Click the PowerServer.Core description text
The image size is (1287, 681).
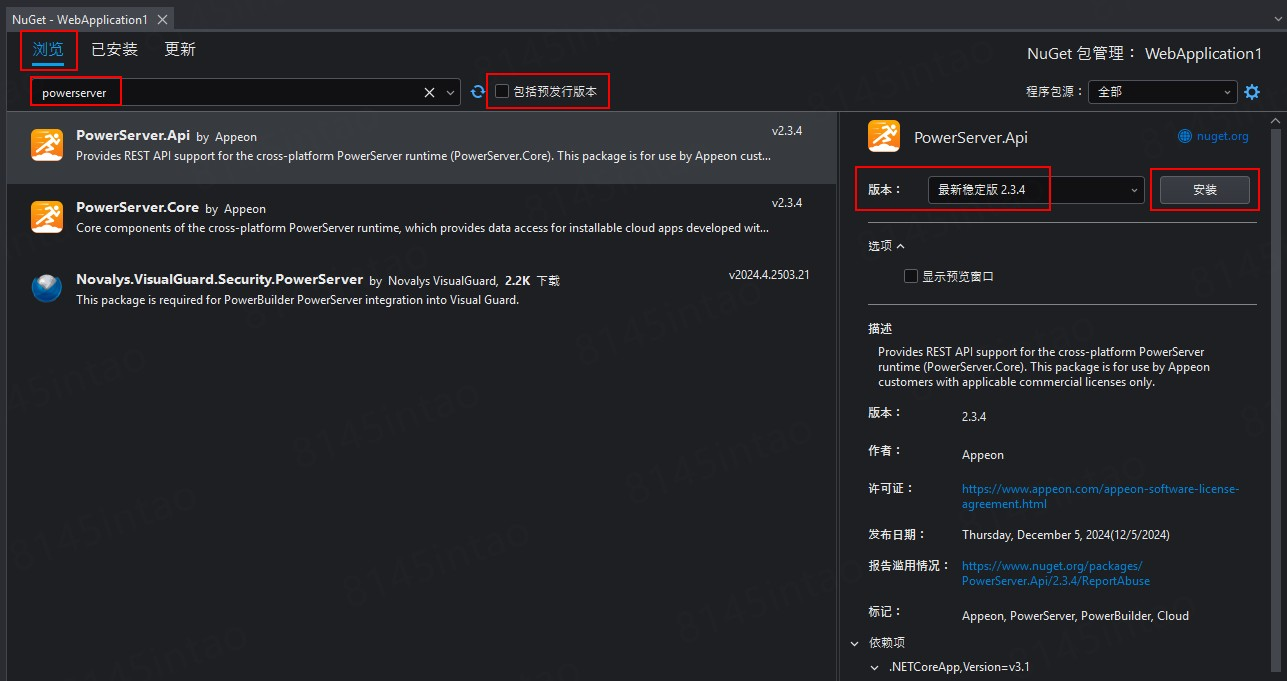tap(423, 228)
